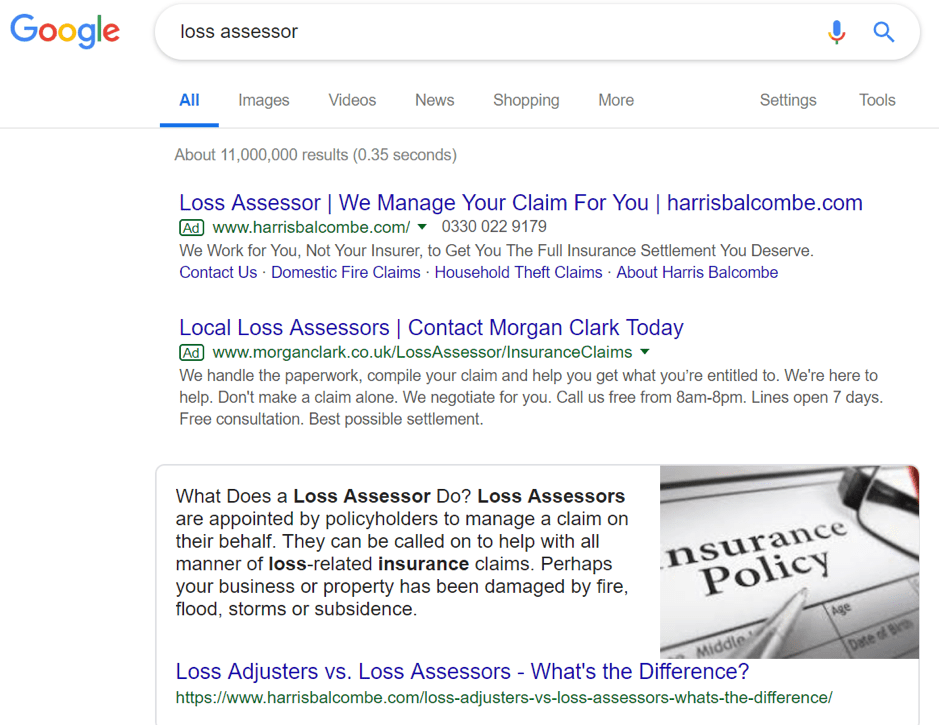Click 'We handle the paperwork' ad description
Viewport: 939px width, 725px height.
click(531, 398)
